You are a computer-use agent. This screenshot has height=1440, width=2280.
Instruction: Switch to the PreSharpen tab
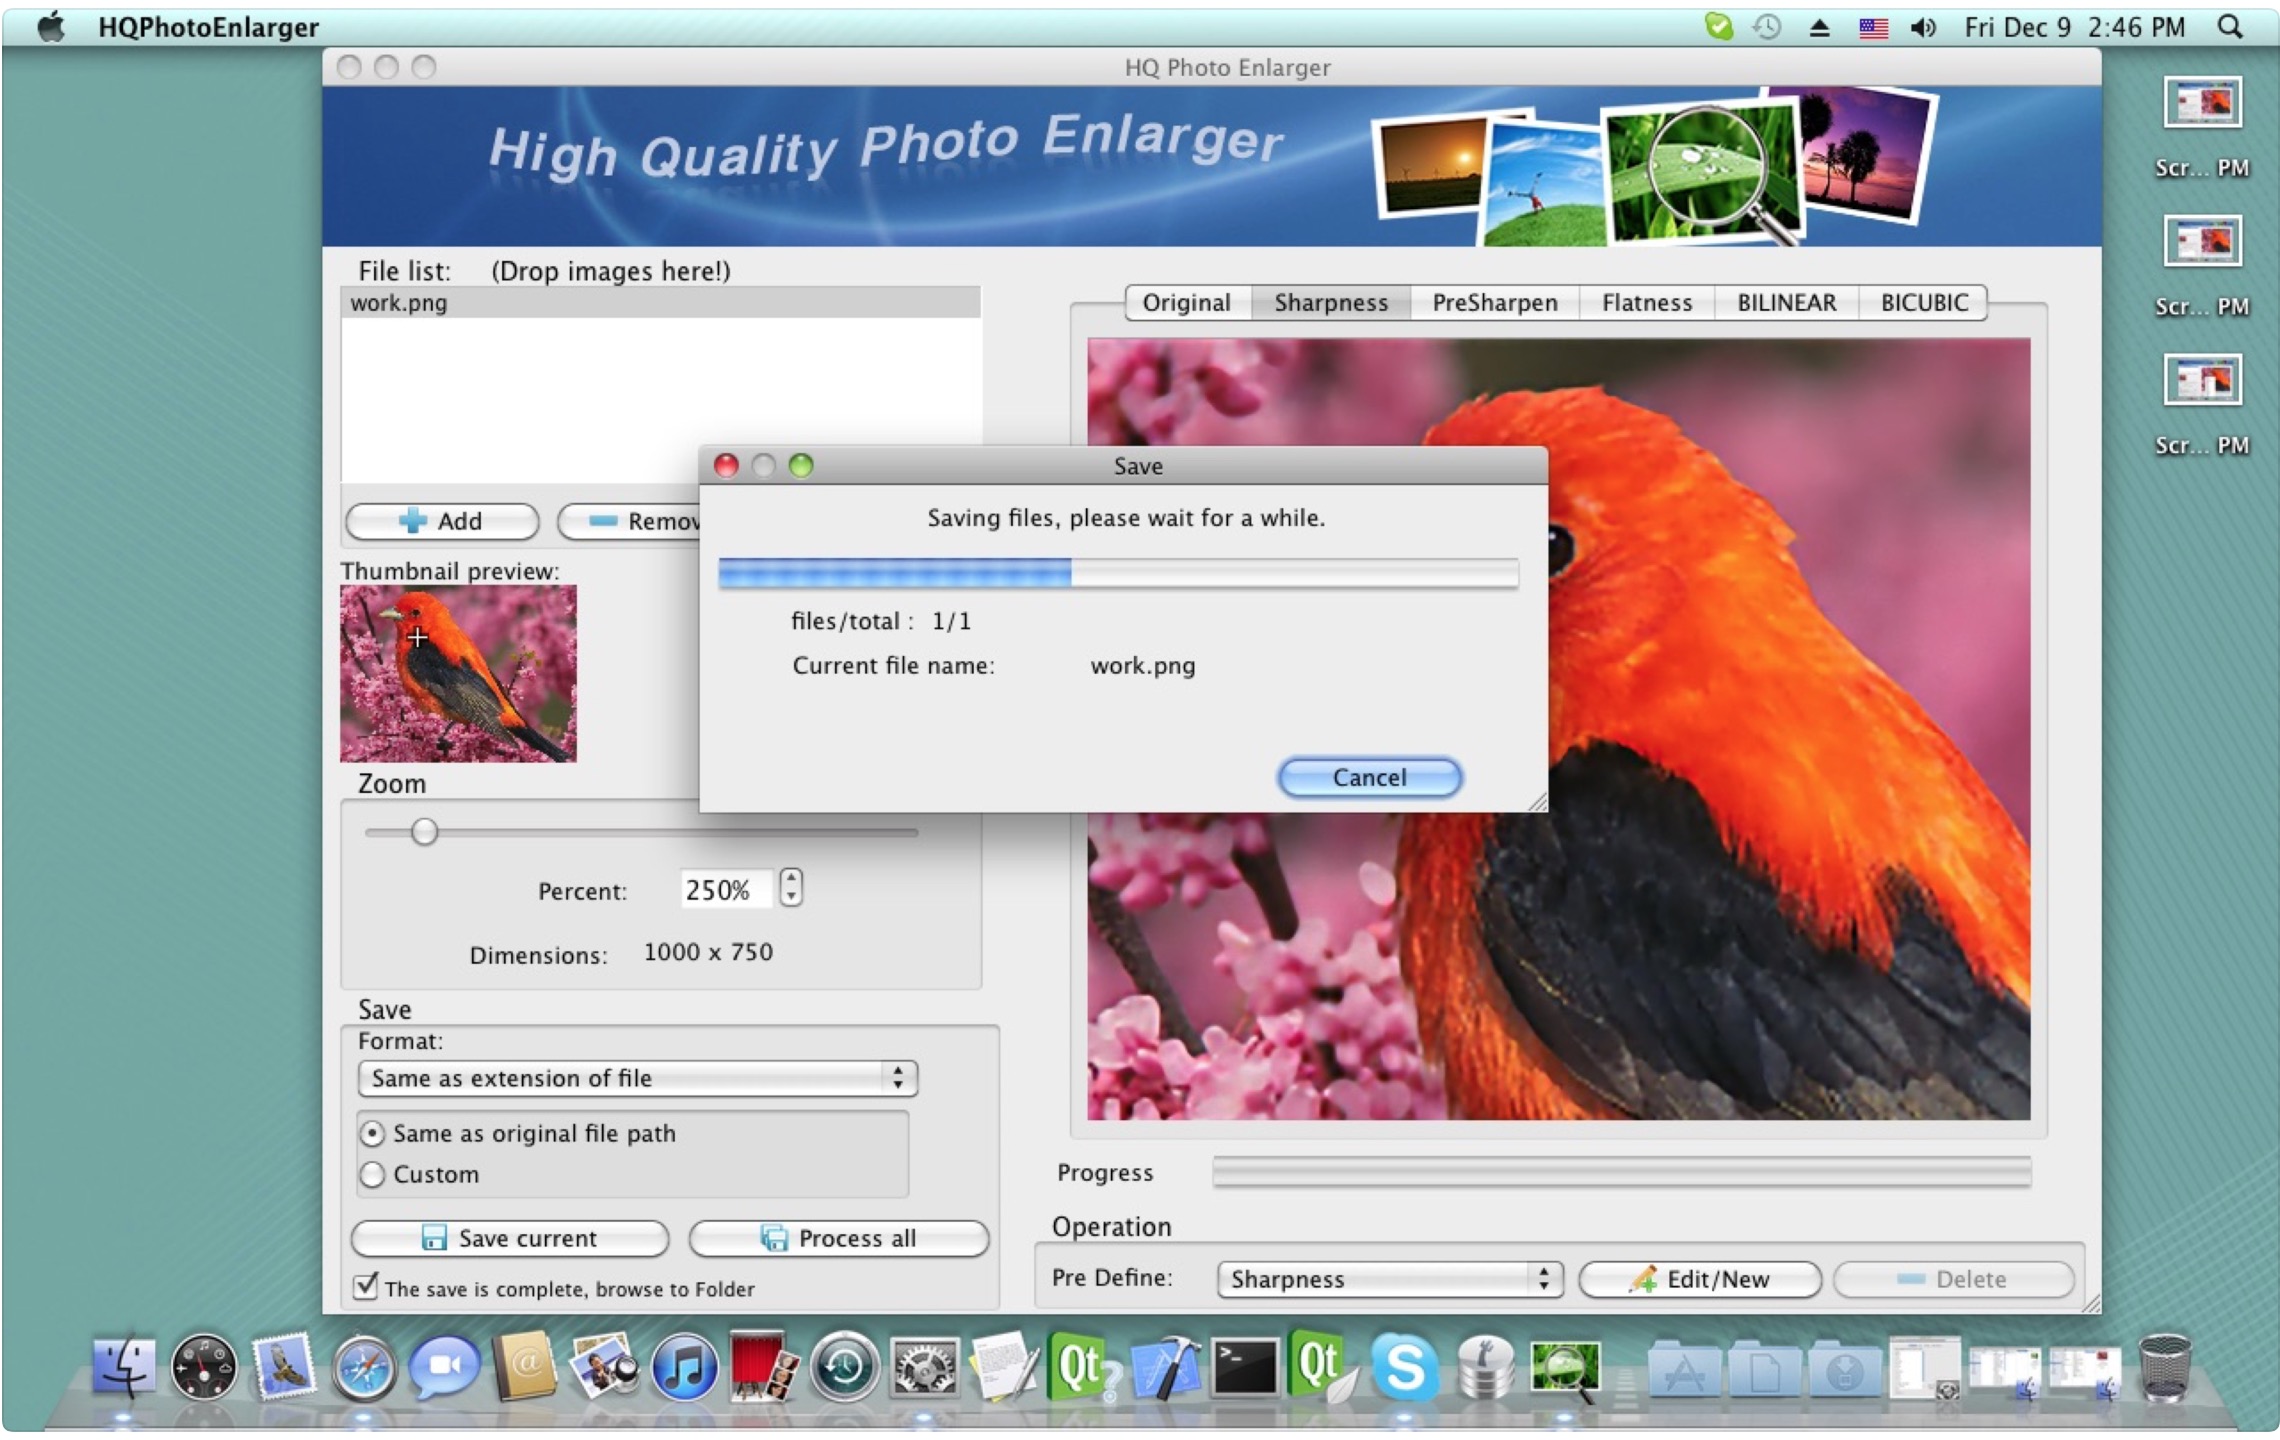[1494, 302]
